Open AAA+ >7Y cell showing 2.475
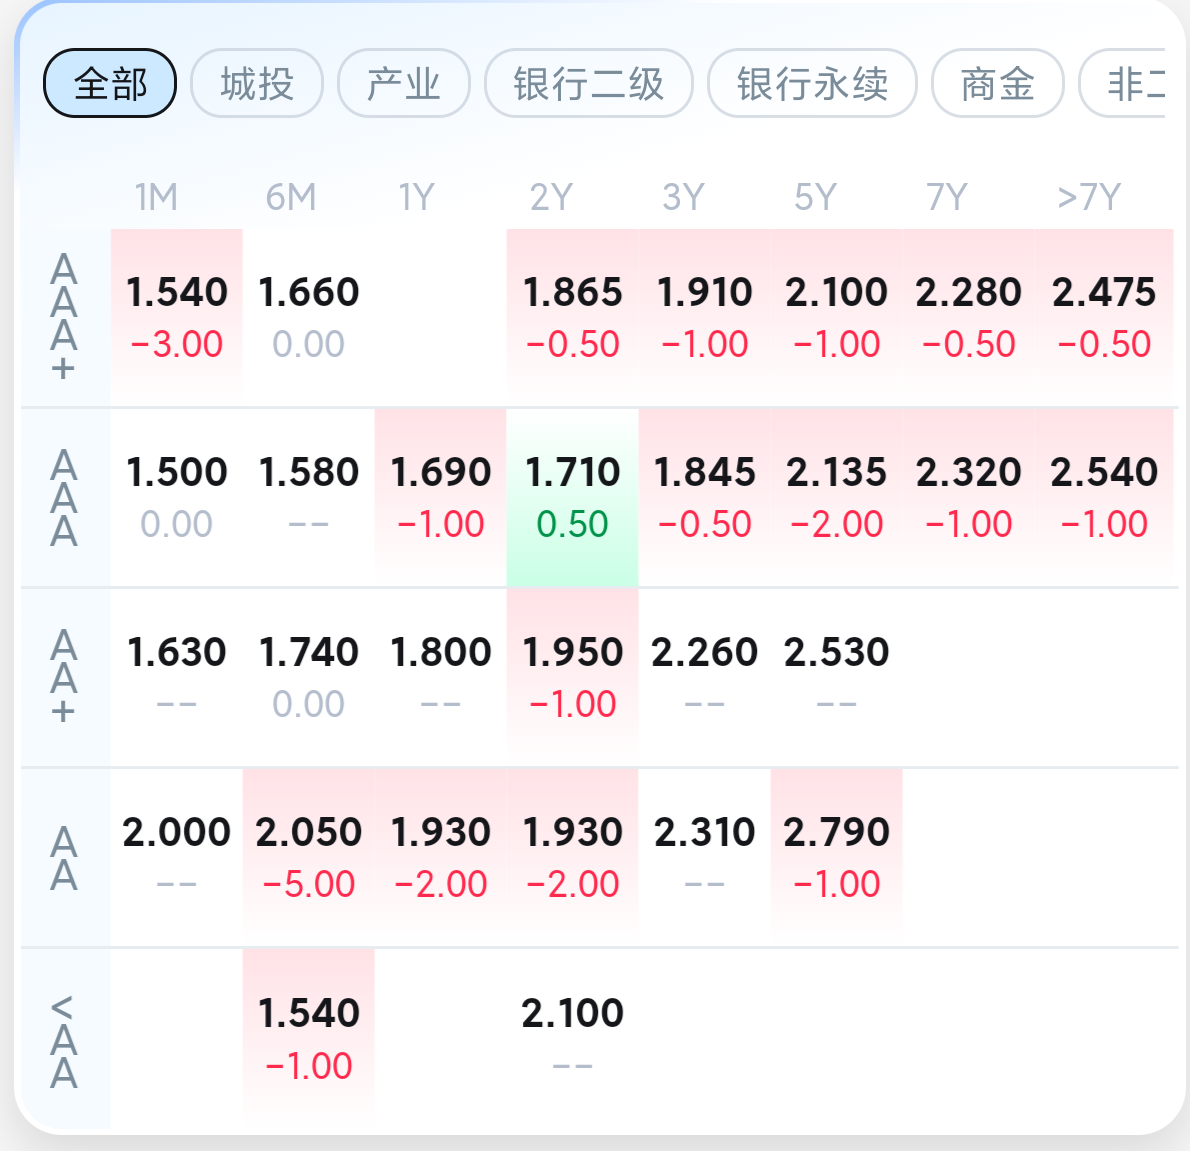The image size is (1190, 1151). [1104, 316]
